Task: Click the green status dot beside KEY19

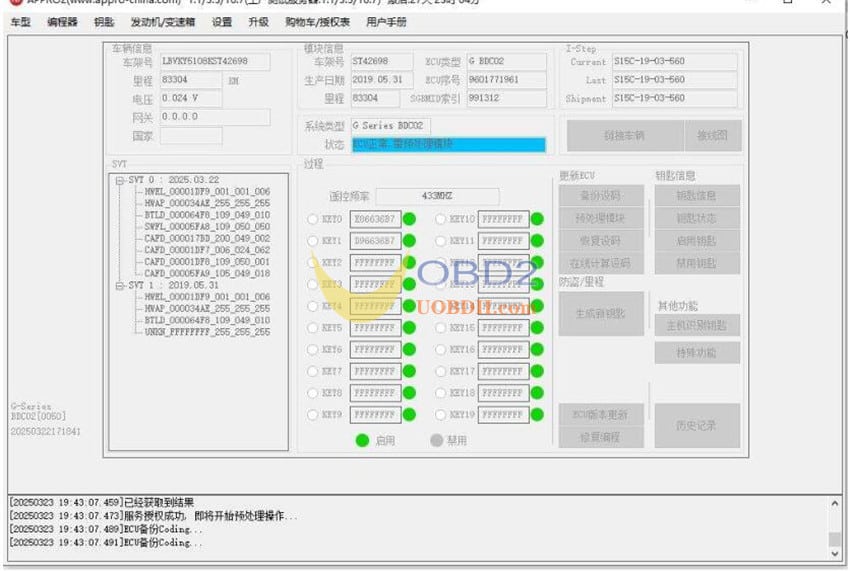Action: pos(537,415)
